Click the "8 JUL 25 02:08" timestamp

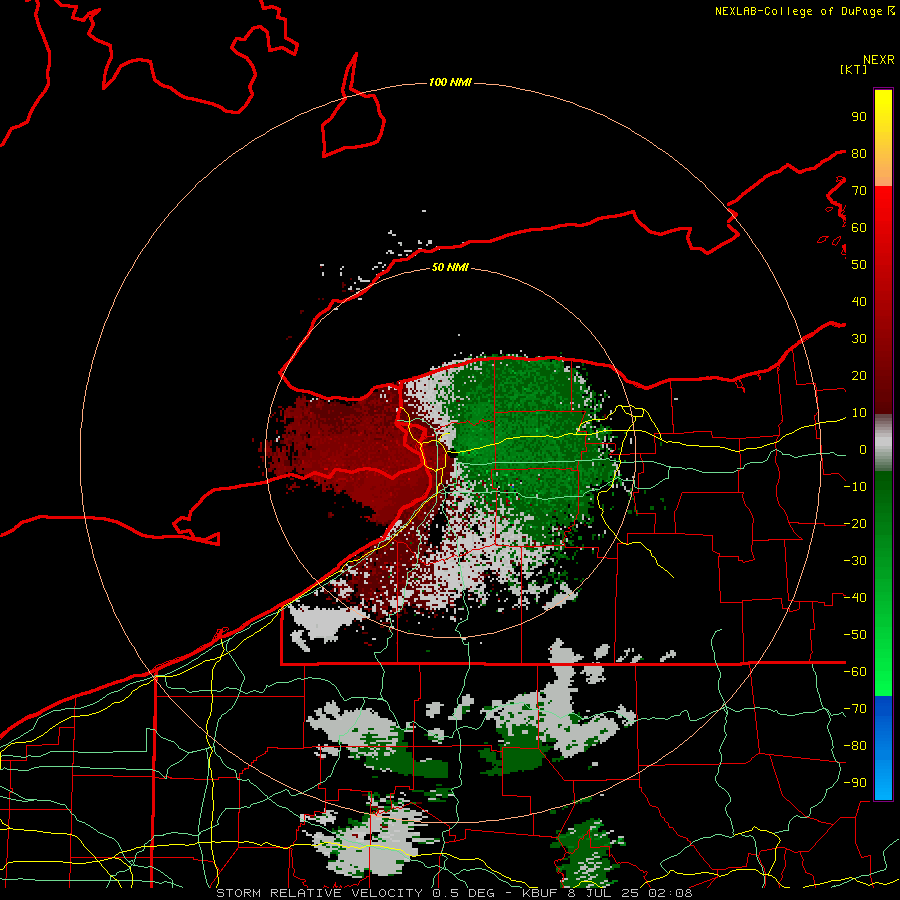point(631,893)
